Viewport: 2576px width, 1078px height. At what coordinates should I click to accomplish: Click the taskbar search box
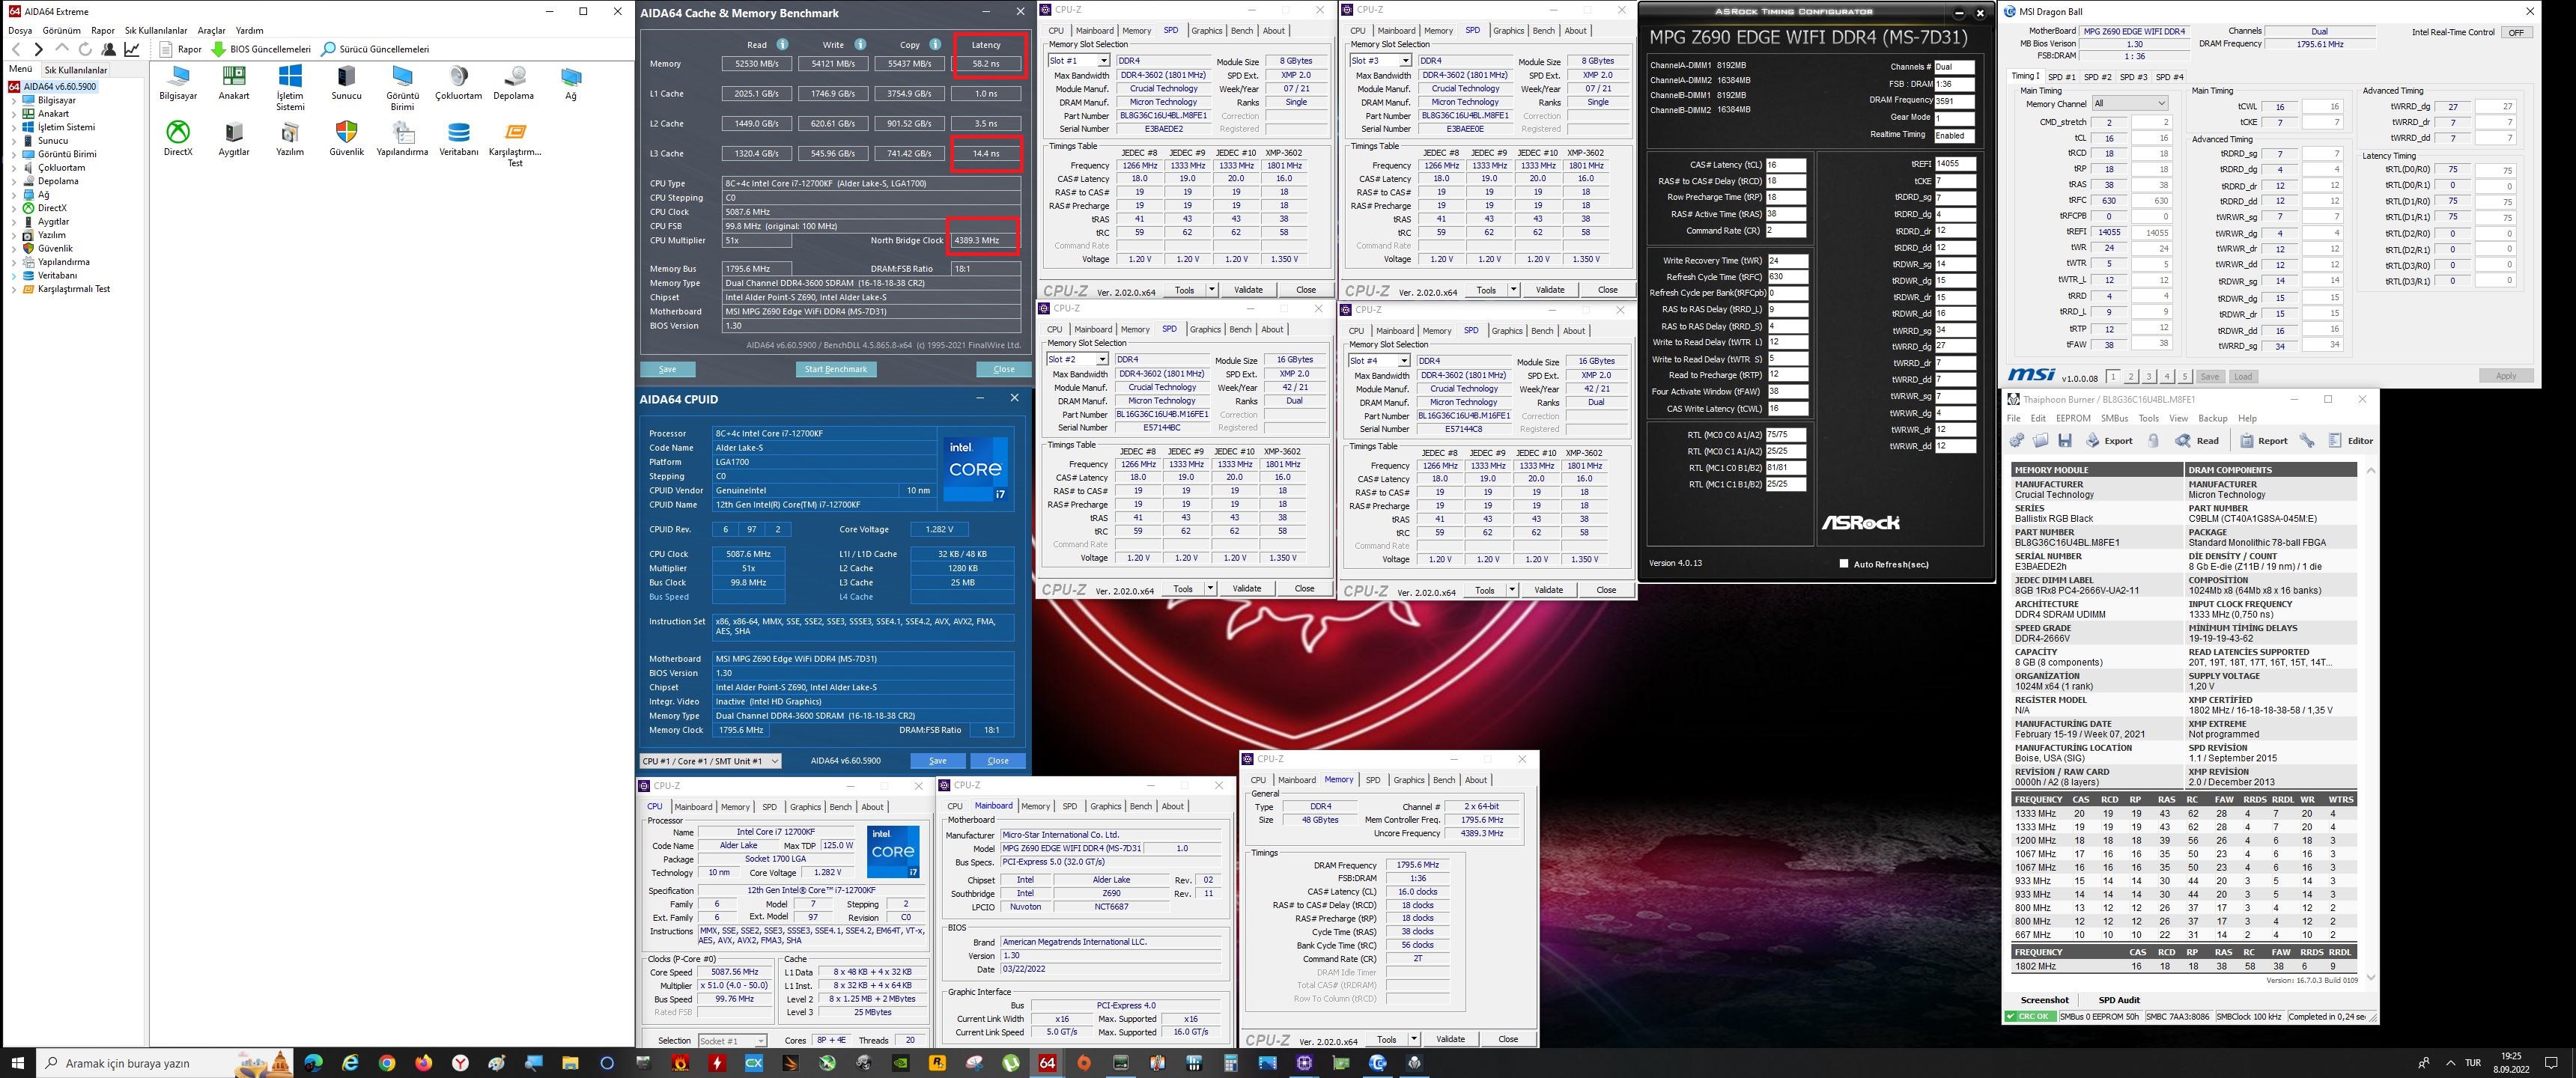(x=165, y=1063)
